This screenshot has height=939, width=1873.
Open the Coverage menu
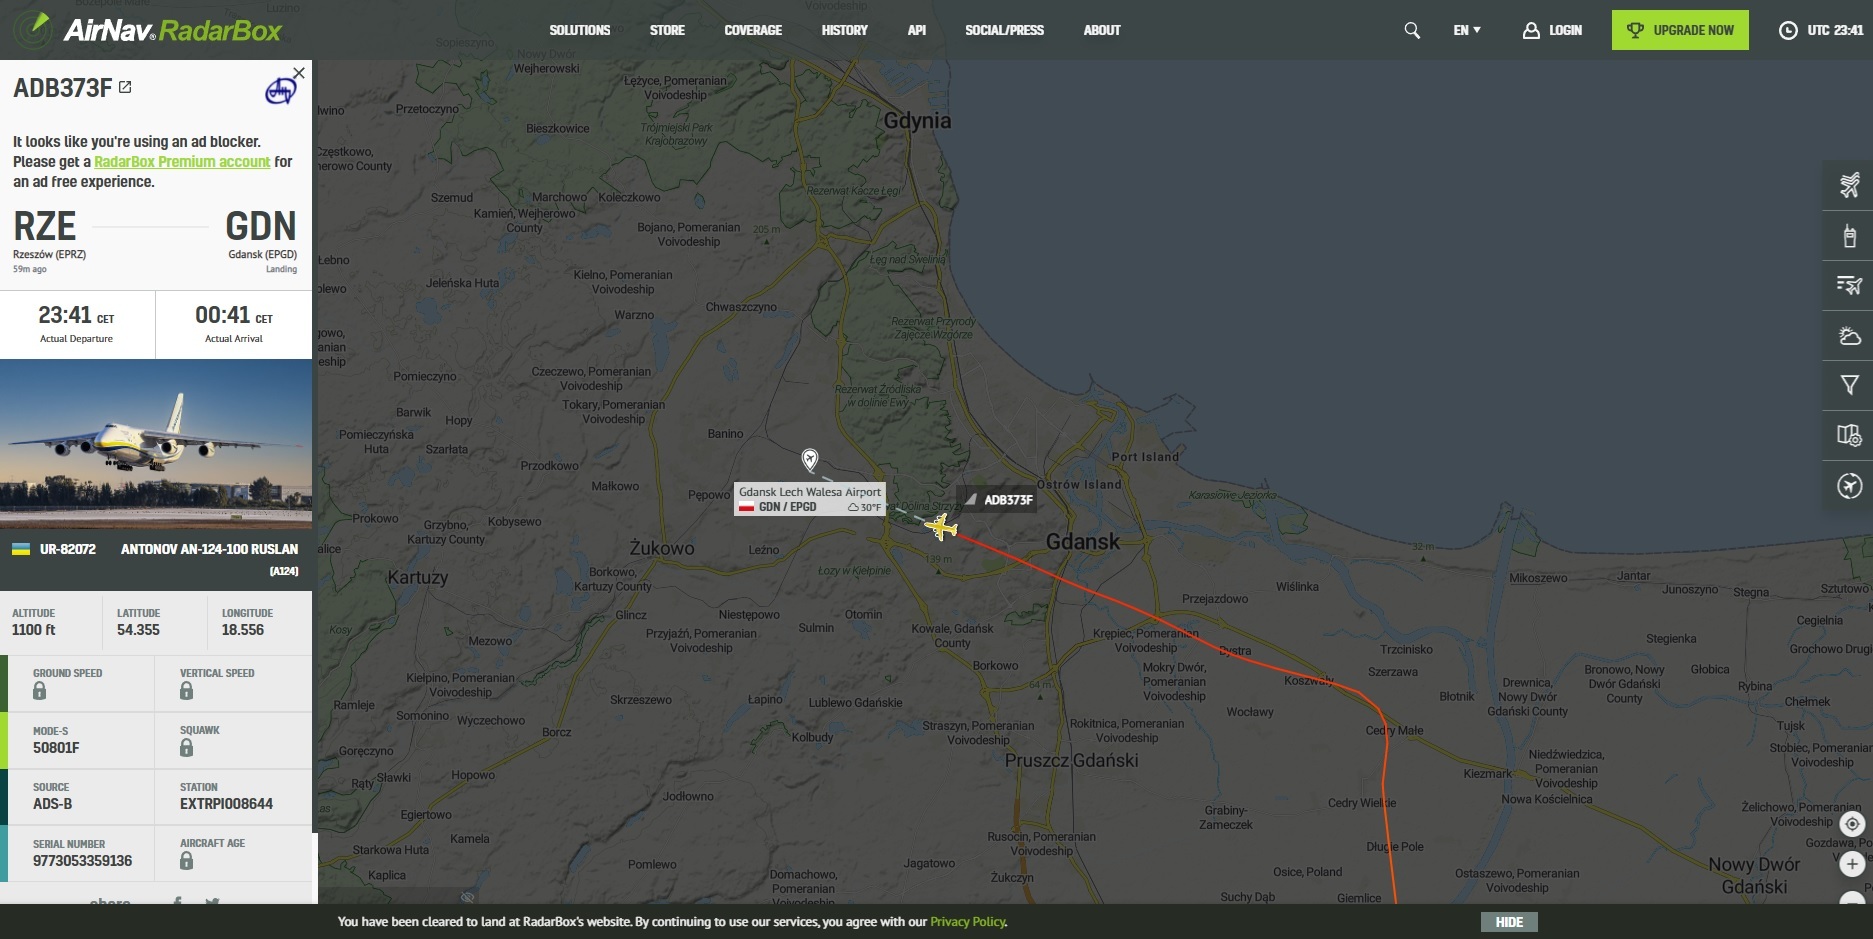pos(753,30)
